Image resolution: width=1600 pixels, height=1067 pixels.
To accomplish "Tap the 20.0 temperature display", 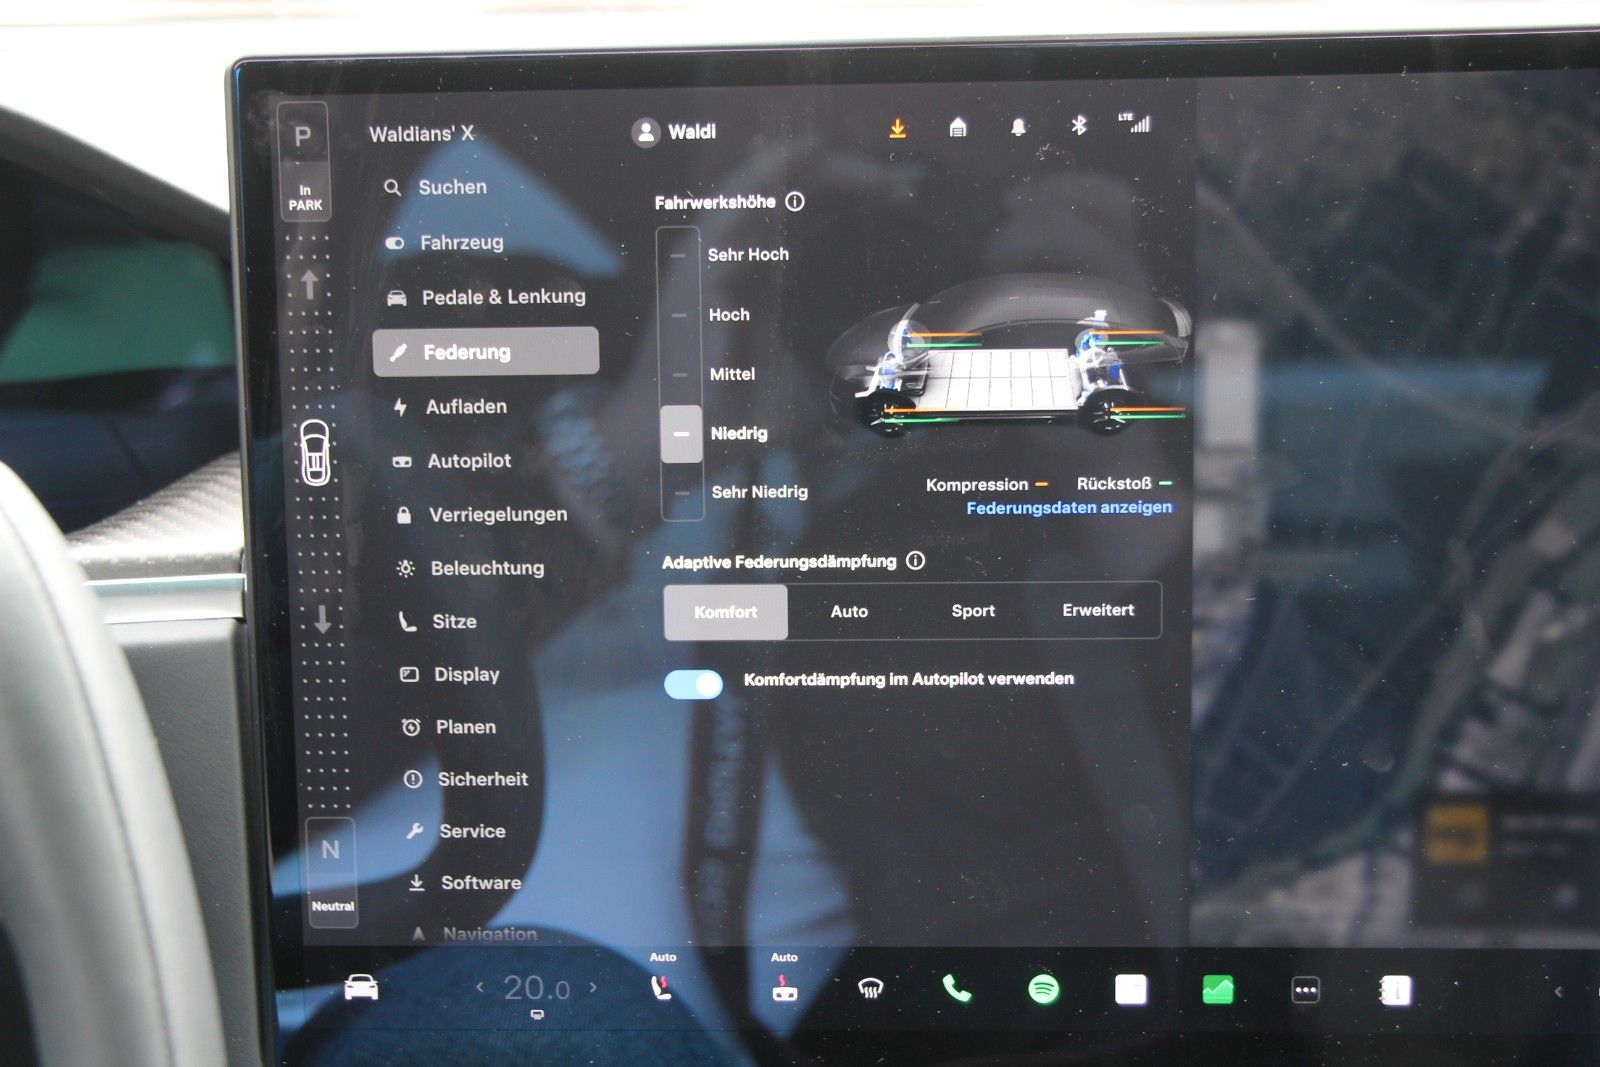I will [537, 989].
